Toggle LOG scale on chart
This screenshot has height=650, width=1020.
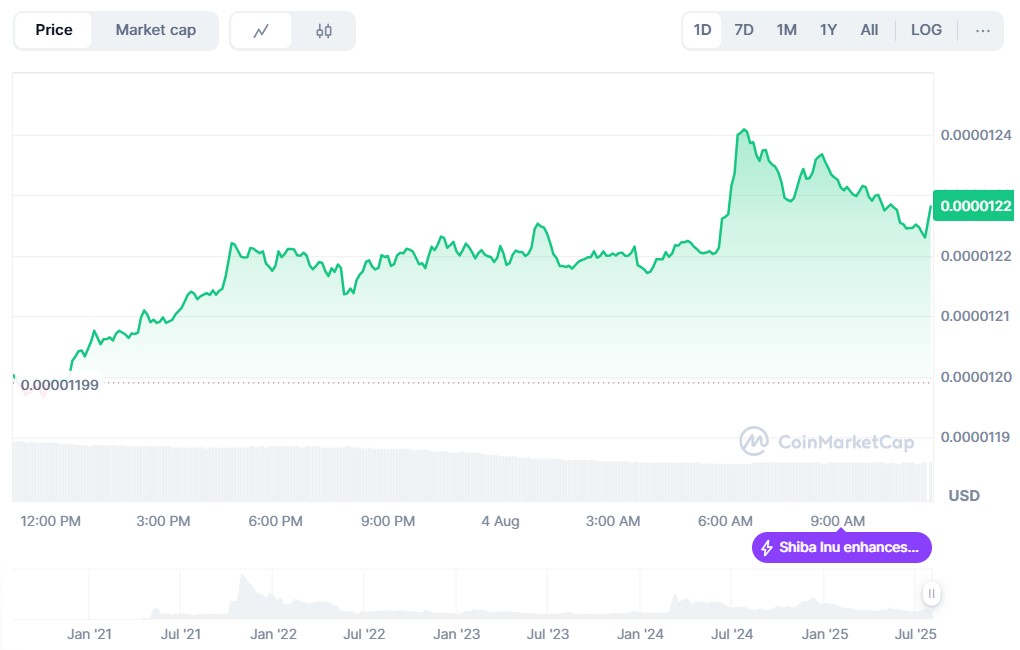(x=926, y=30)
